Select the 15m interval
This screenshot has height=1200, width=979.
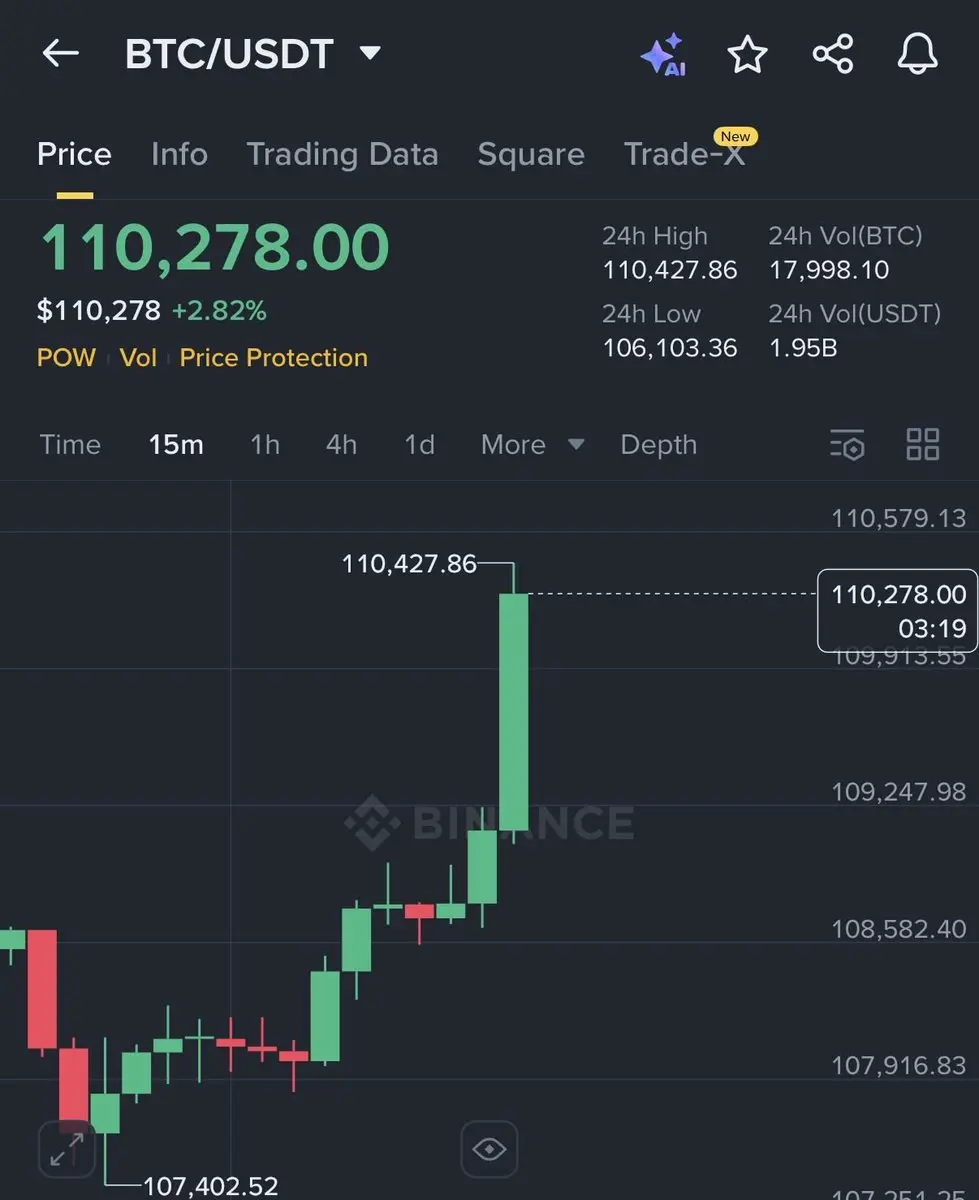point(176,445)
